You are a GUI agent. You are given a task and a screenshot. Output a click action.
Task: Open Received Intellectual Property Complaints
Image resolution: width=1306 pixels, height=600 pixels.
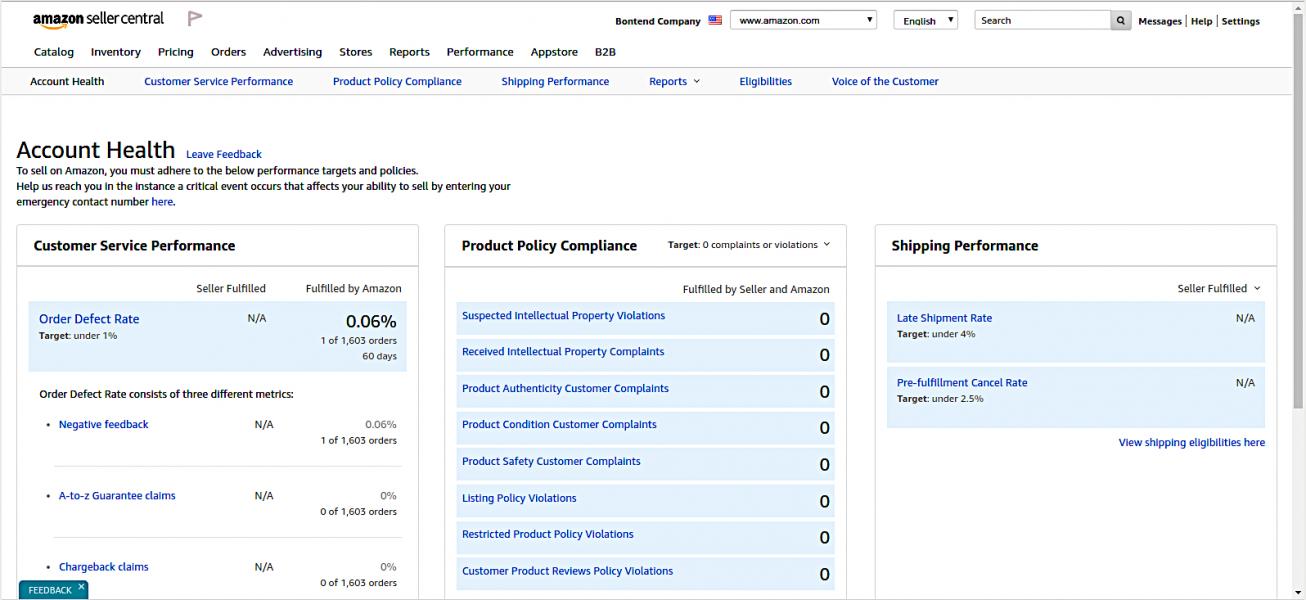563,352
